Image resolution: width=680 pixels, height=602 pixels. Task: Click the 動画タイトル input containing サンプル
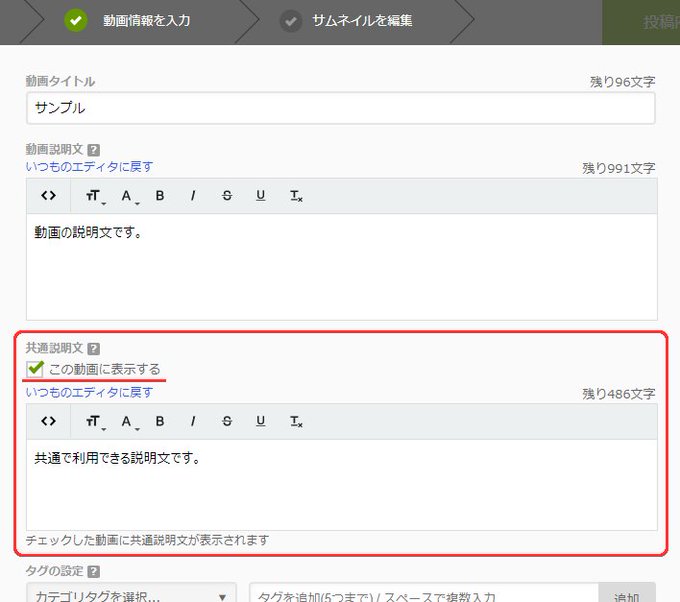tap(340, 108)
